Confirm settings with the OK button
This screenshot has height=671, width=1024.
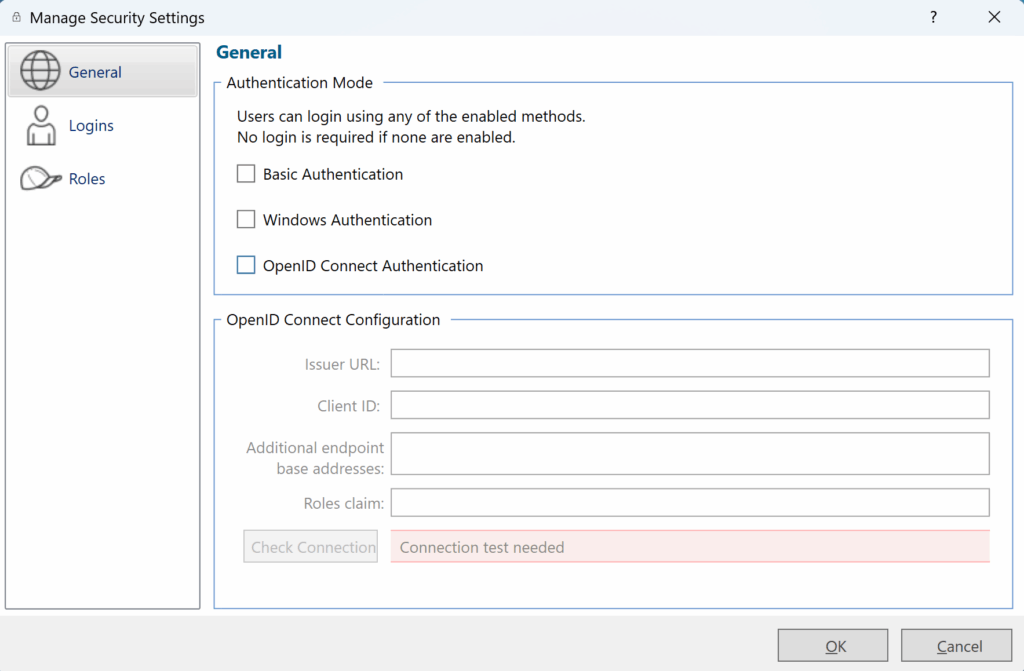coord(833,645)
